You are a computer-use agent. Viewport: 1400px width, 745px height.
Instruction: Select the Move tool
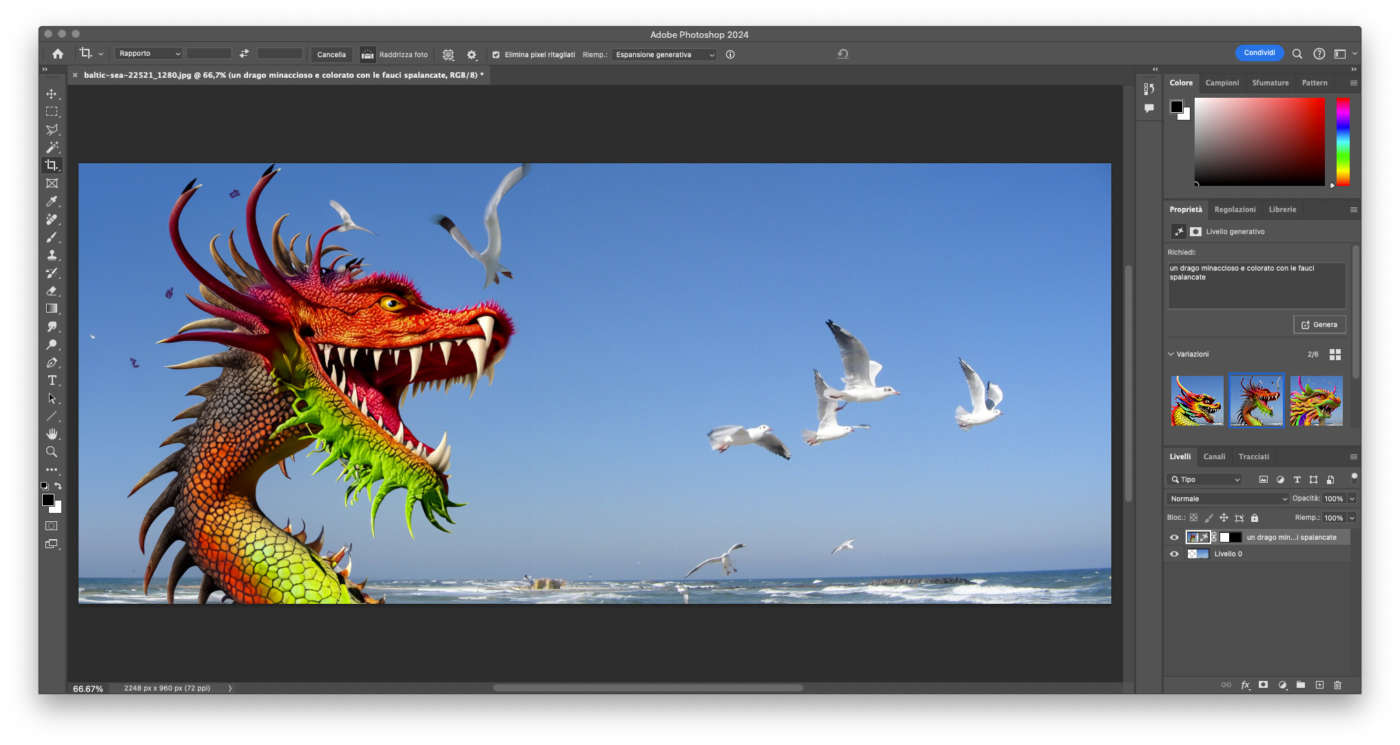click(52, 94)
